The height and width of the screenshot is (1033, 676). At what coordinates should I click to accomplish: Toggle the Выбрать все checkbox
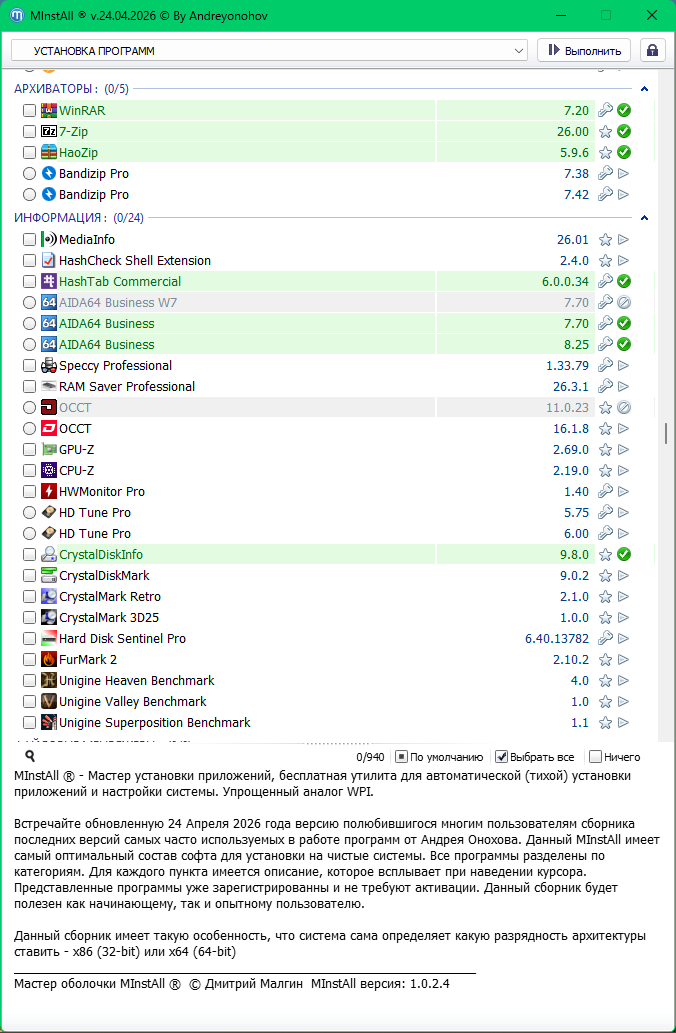tap(503, 757)
